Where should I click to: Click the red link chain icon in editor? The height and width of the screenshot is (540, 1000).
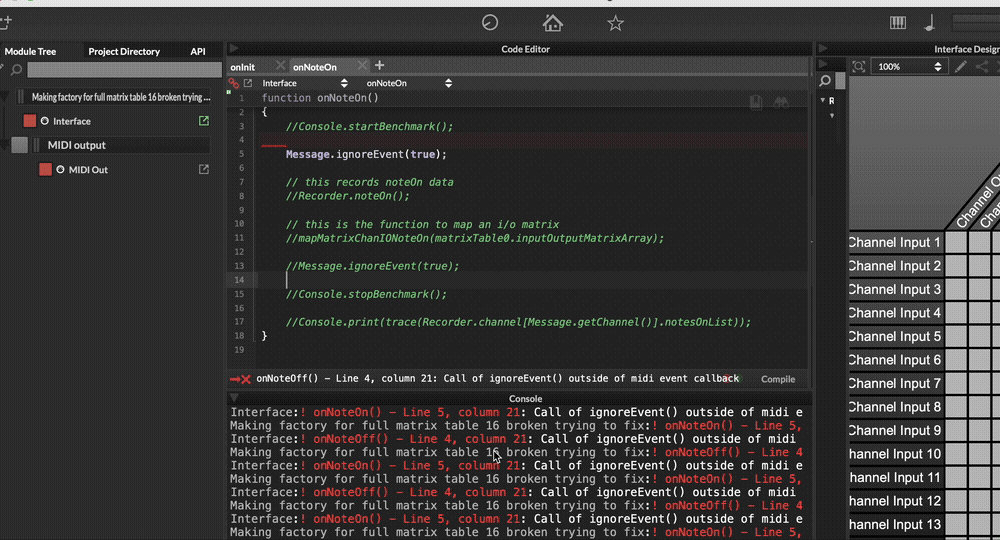[x=234, y=83]
